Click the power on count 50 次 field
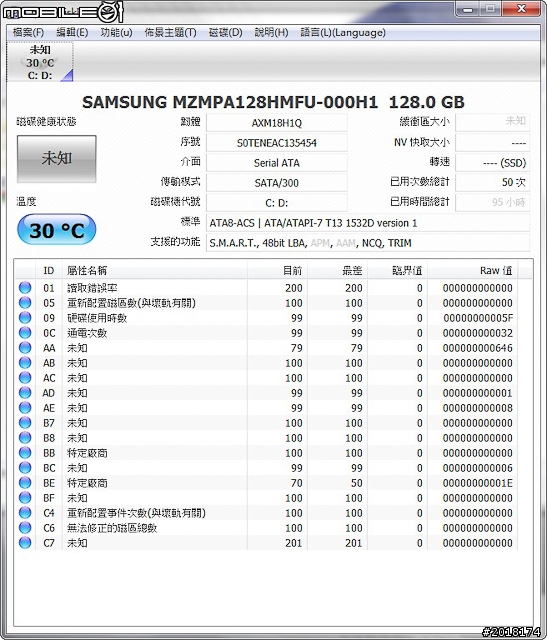Viewport: 547px width, 640px height. tap(492, 182)
